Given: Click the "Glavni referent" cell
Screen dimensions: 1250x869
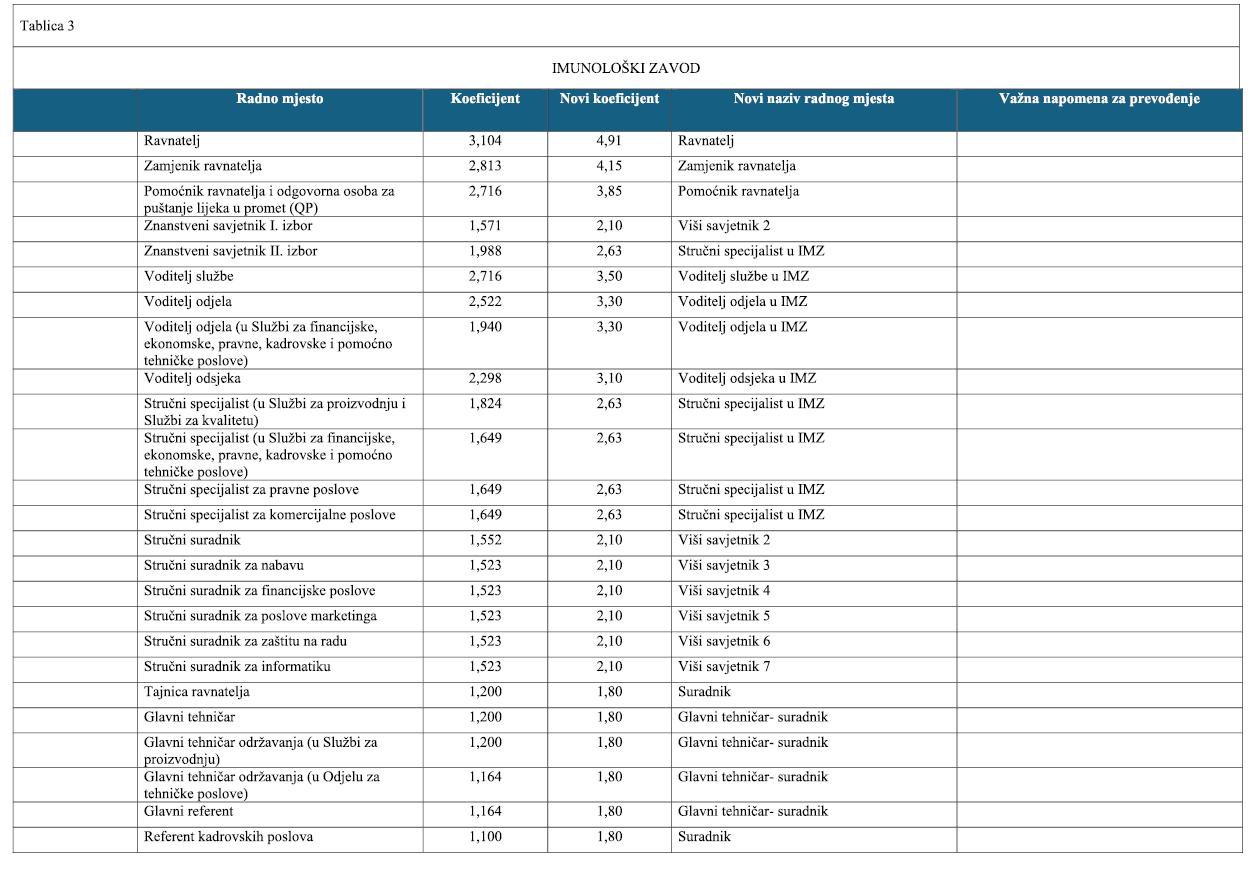Looking at the screenshot, I should tap(189, 812).
